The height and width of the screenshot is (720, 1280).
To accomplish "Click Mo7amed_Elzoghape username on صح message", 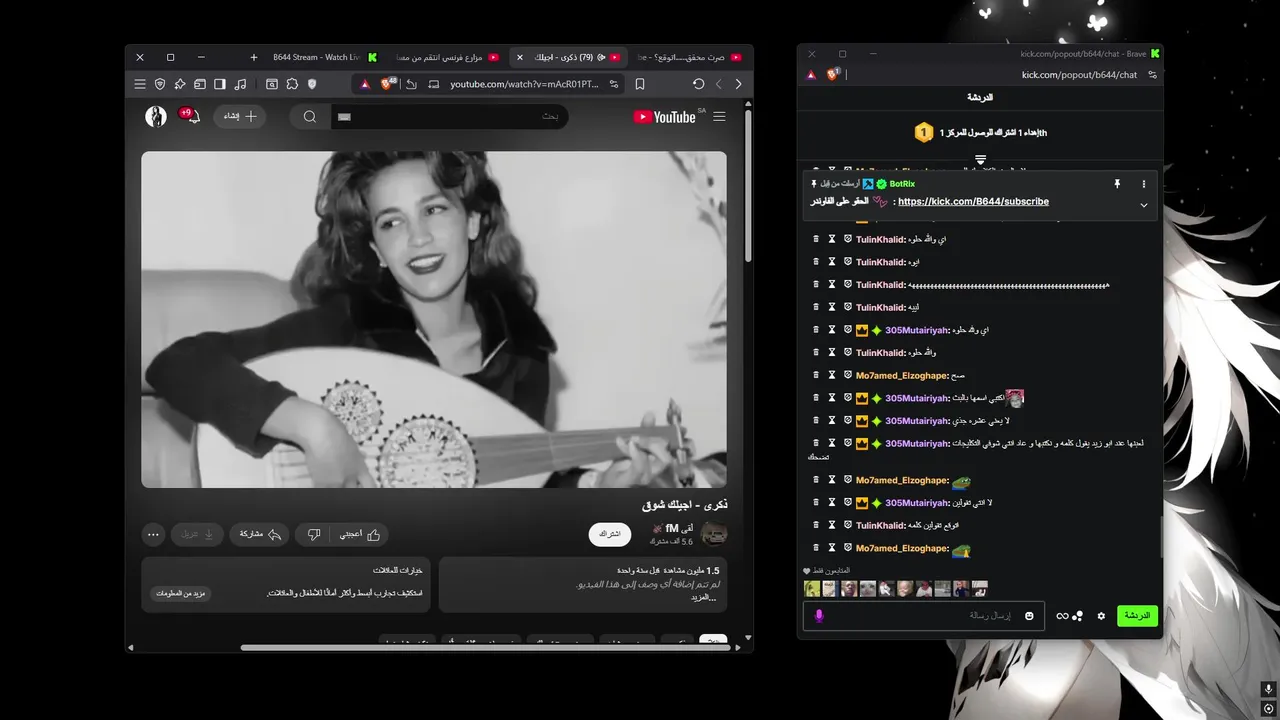I will 901,375.
